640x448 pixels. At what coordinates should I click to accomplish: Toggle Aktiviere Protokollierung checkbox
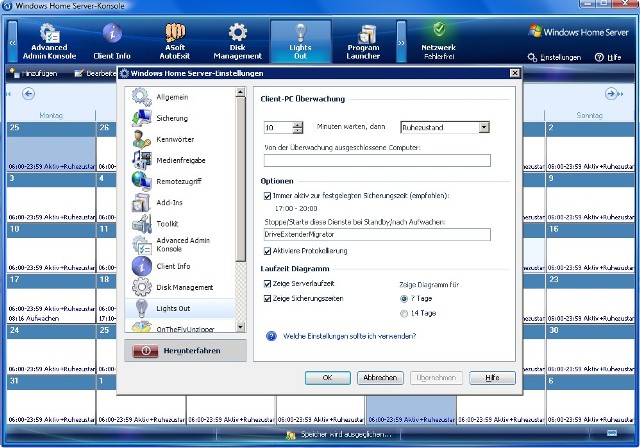point(267,251)
